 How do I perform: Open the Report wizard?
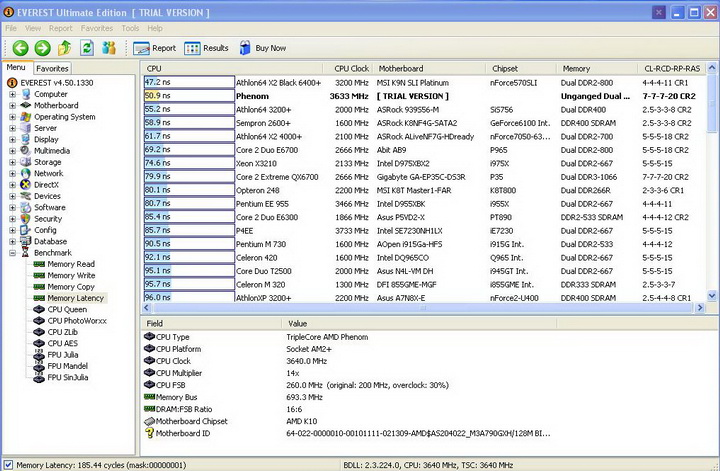(x=154, y=48)
